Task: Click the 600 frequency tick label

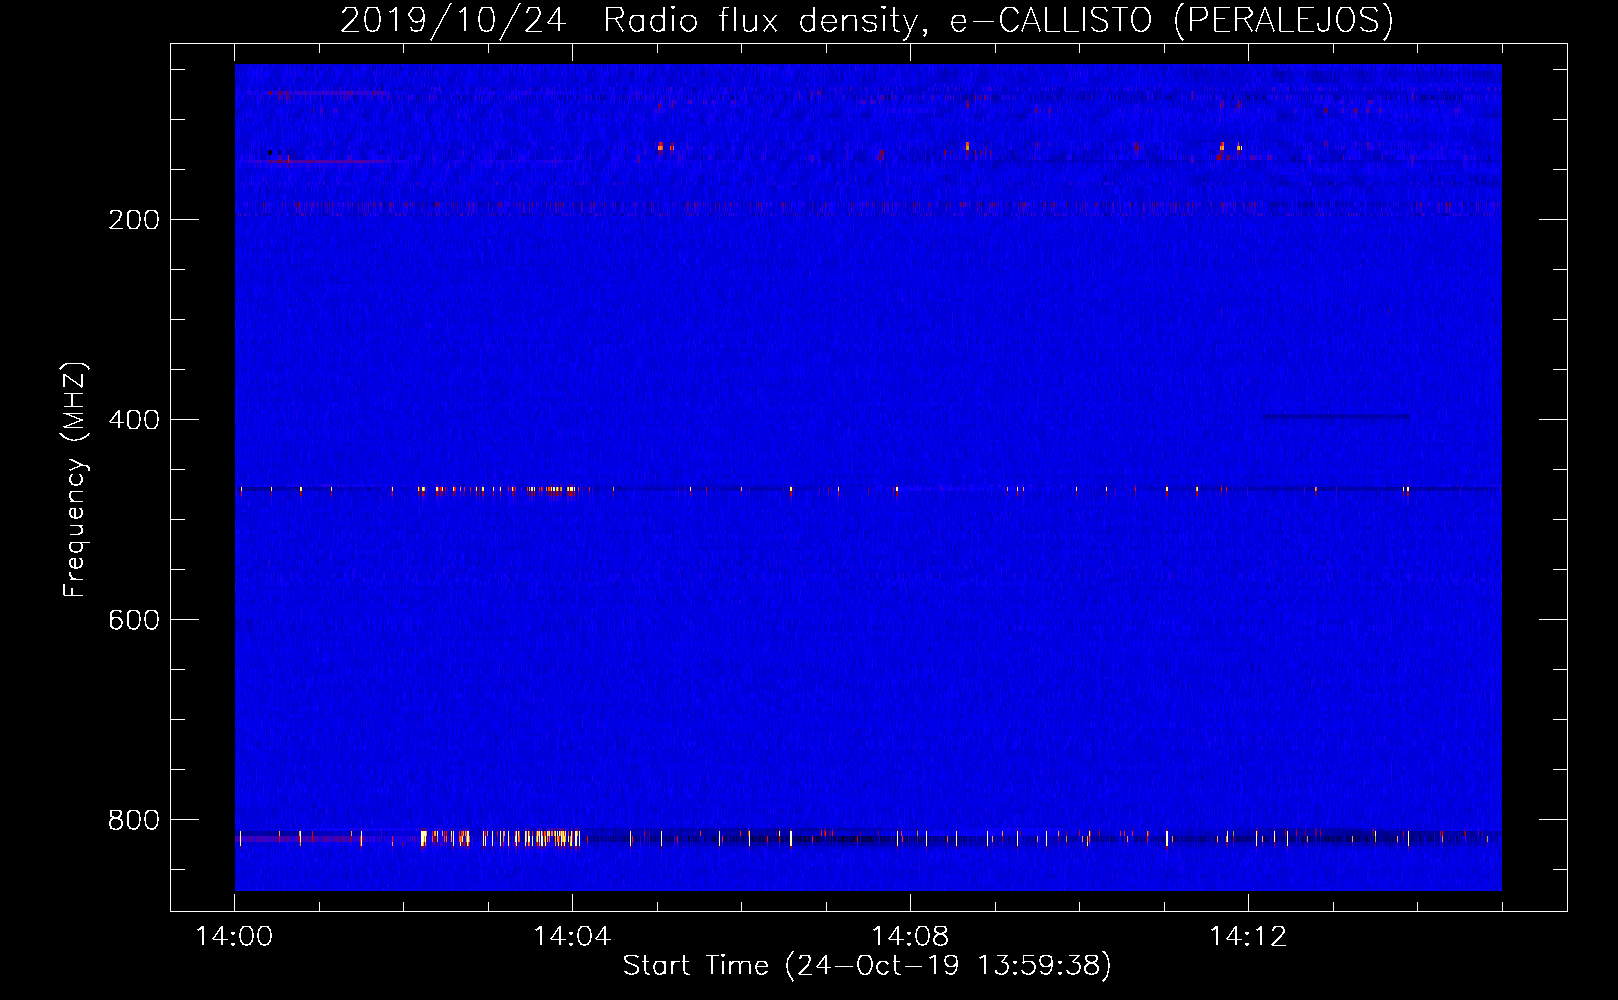Action: pyautogui.click(x=134, y=620)
